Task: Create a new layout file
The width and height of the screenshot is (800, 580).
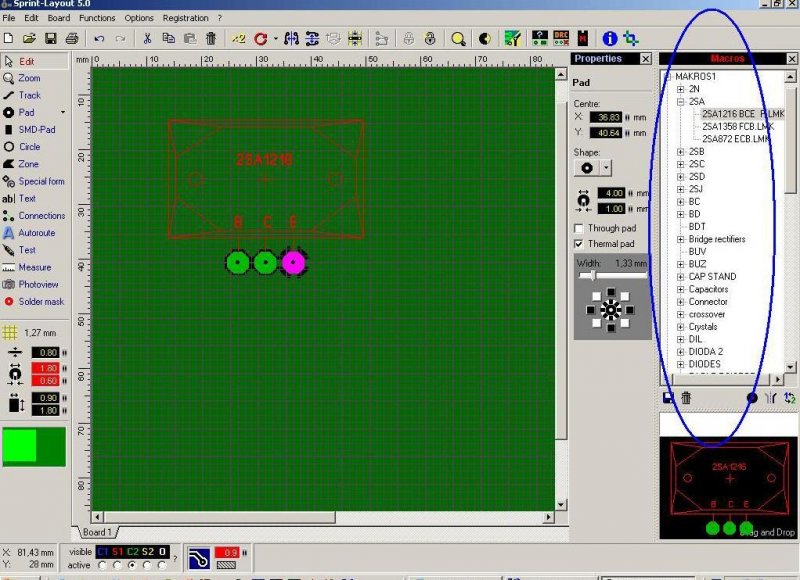Action: (8, 38)
